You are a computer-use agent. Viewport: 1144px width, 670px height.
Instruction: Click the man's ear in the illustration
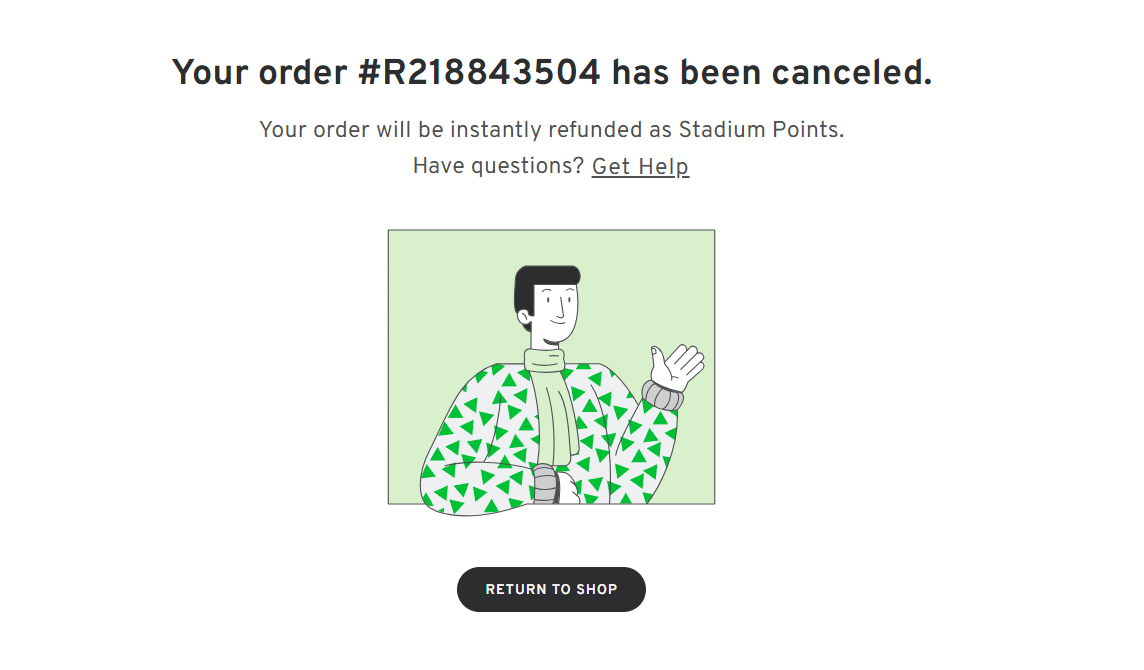(x=525, y=317)
